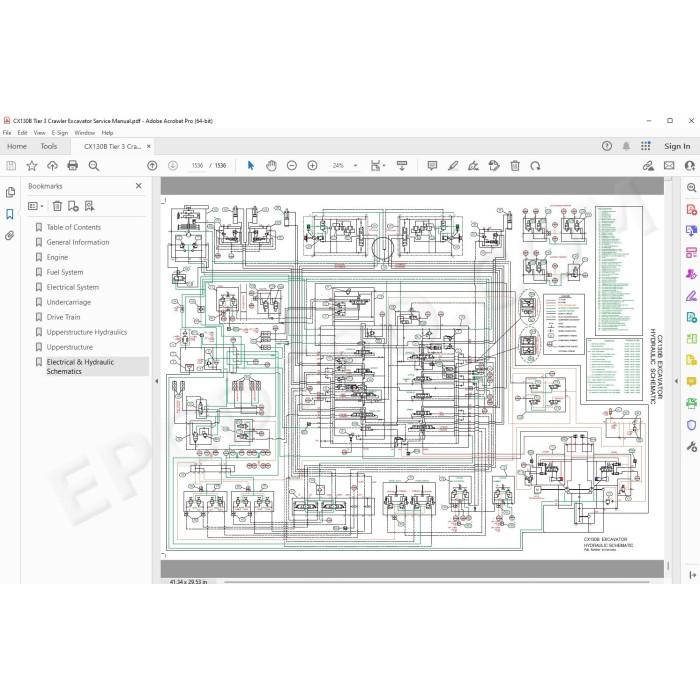The image size is (700, 700).
Task: Open the Page Thumbnails panel
Action: (10, 192)
